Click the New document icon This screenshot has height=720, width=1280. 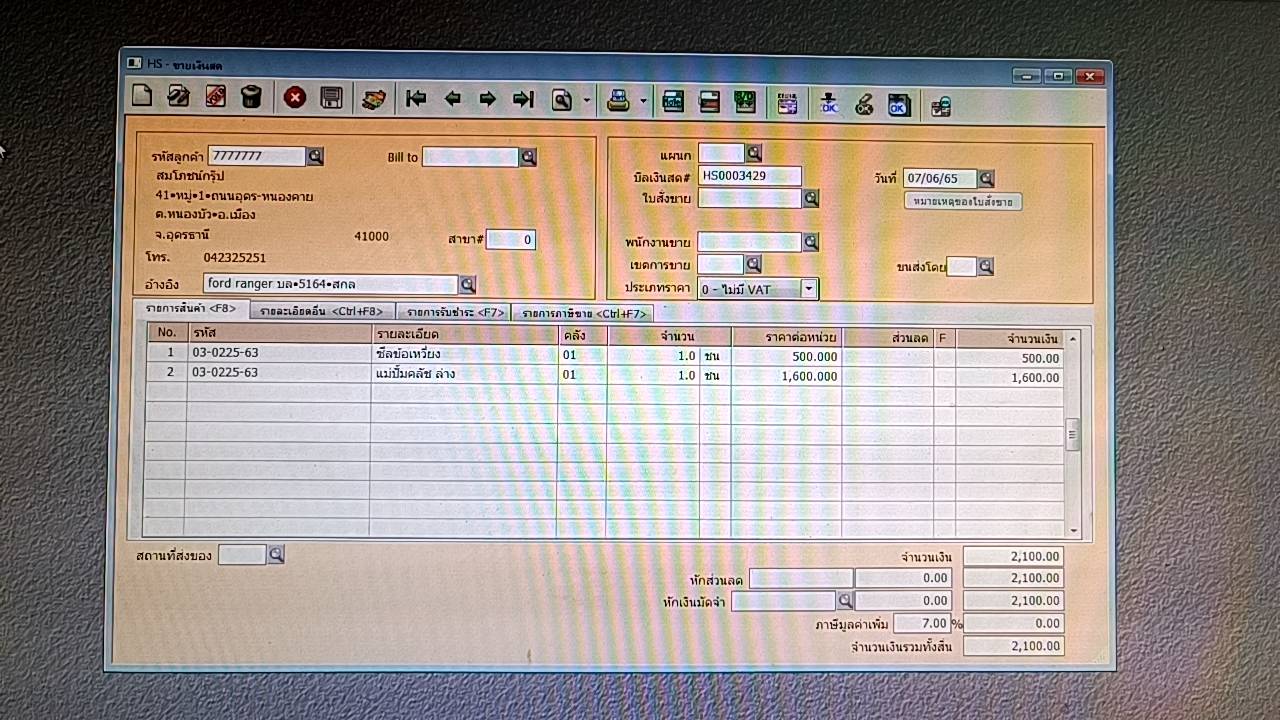pos(142,97)
